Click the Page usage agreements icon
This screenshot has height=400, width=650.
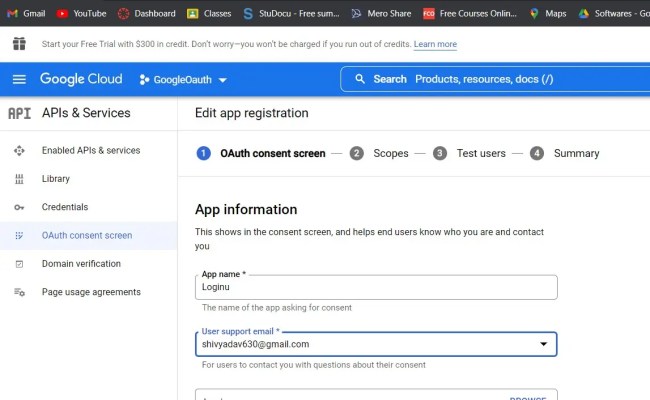click(x=19, y=292)
